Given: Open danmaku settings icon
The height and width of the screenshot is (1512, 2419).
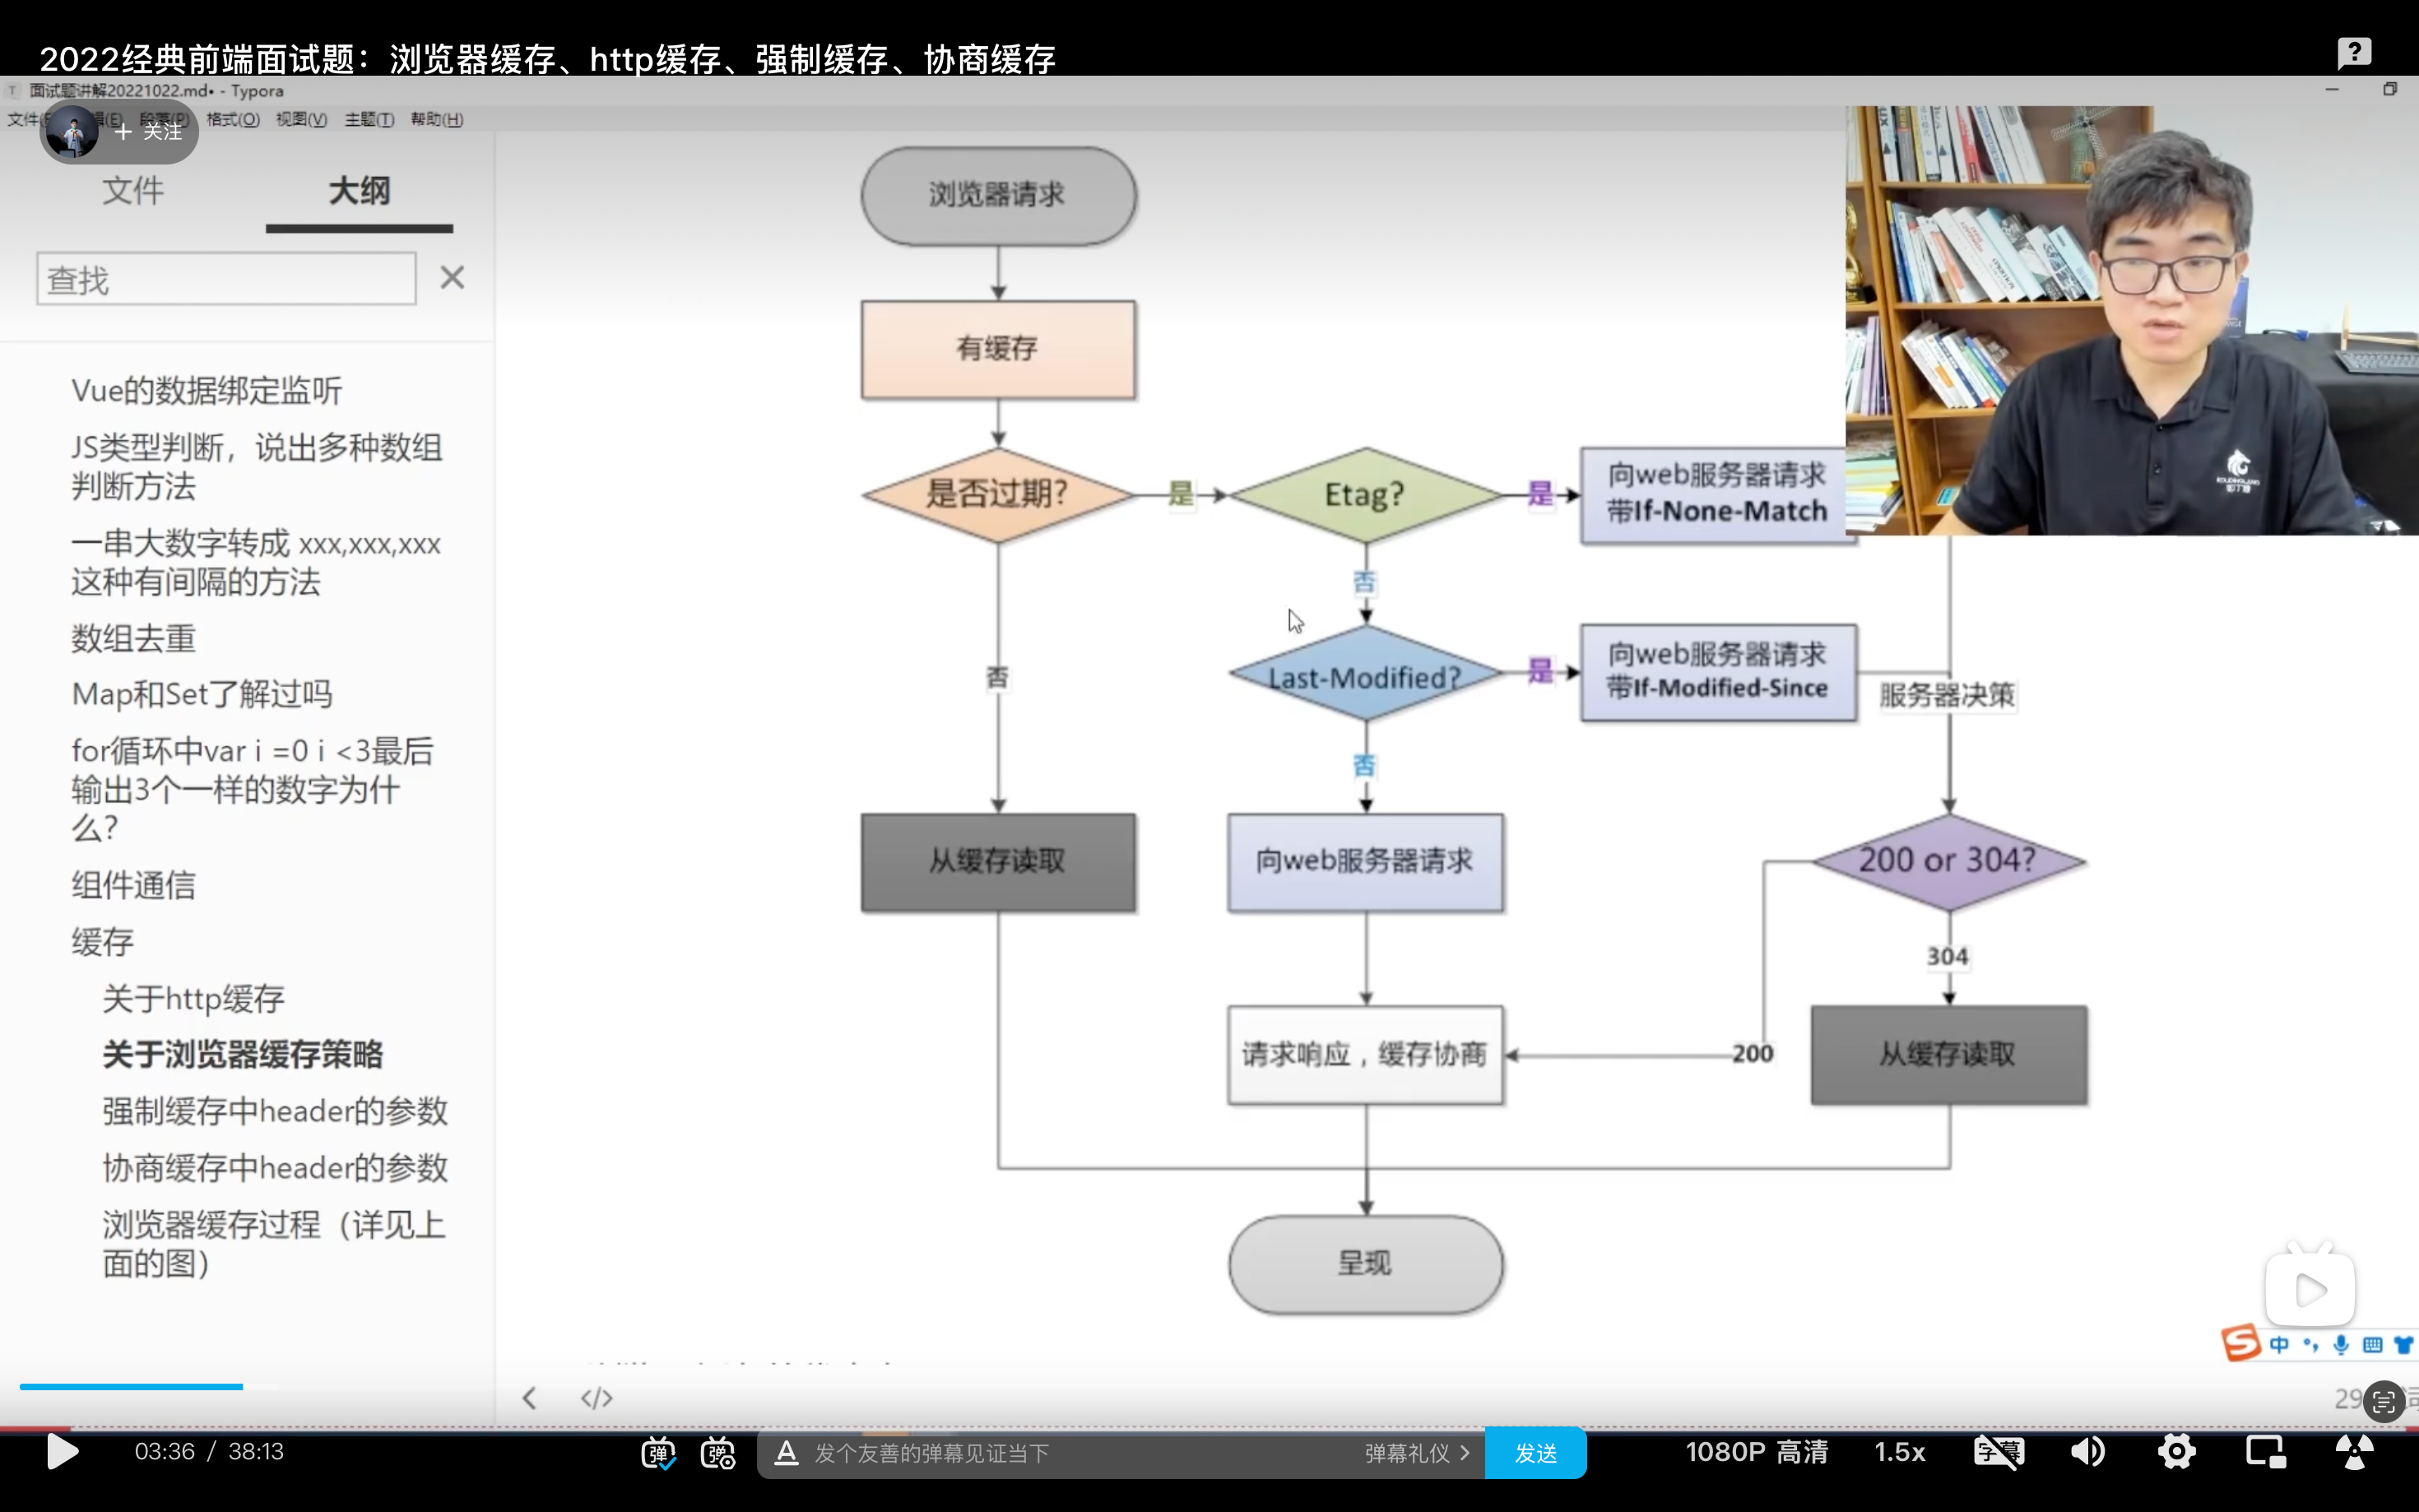Looking at the screenshot, I should 718,1452.
